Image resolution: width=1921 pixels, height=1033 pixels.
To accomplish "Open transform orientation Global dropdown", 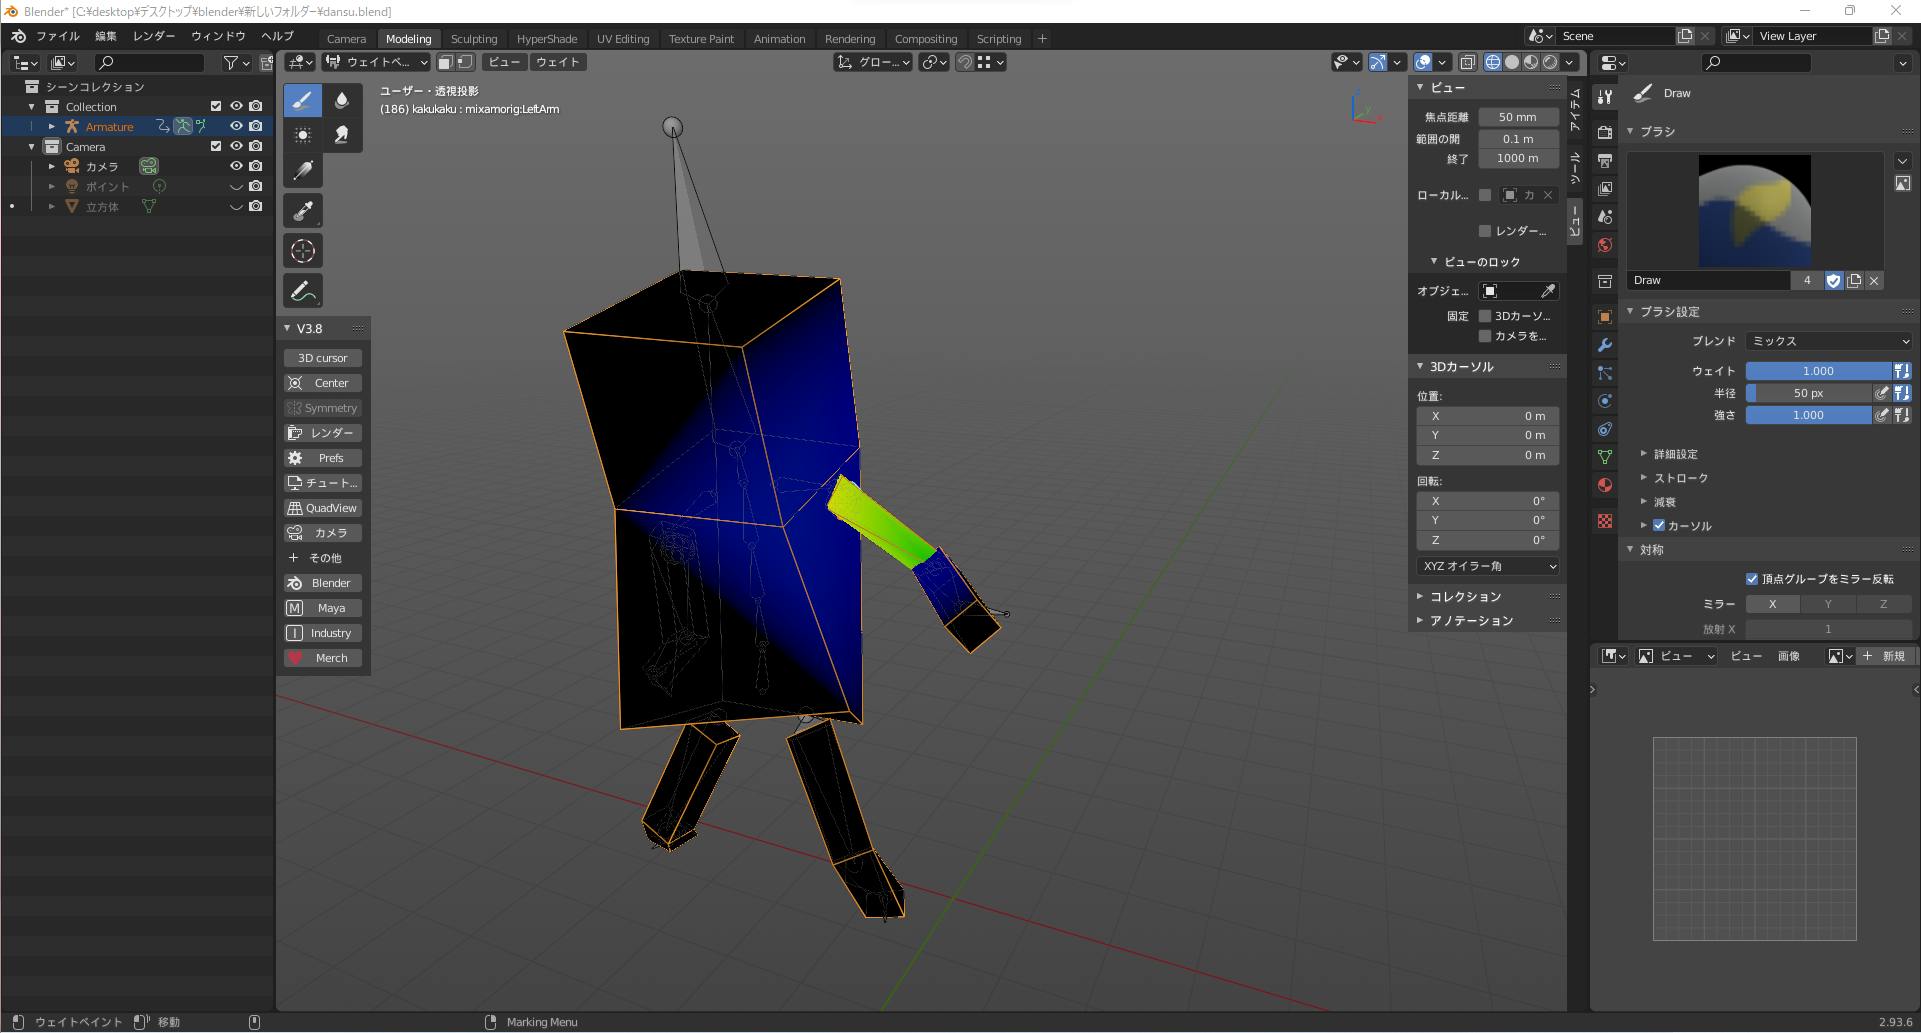I will point(874,62).
